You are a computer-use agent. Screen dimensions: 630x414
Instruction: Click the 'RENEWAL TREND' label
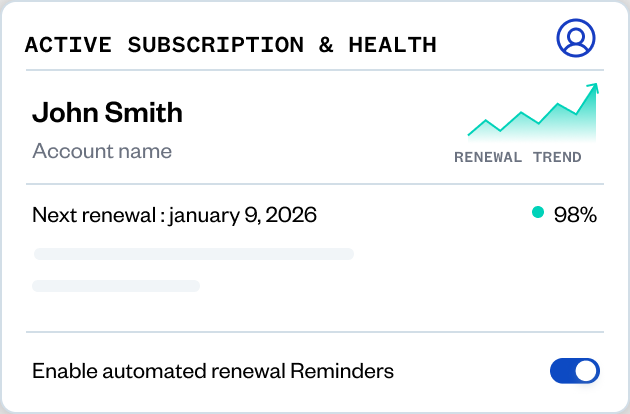[x=518, y=157]
